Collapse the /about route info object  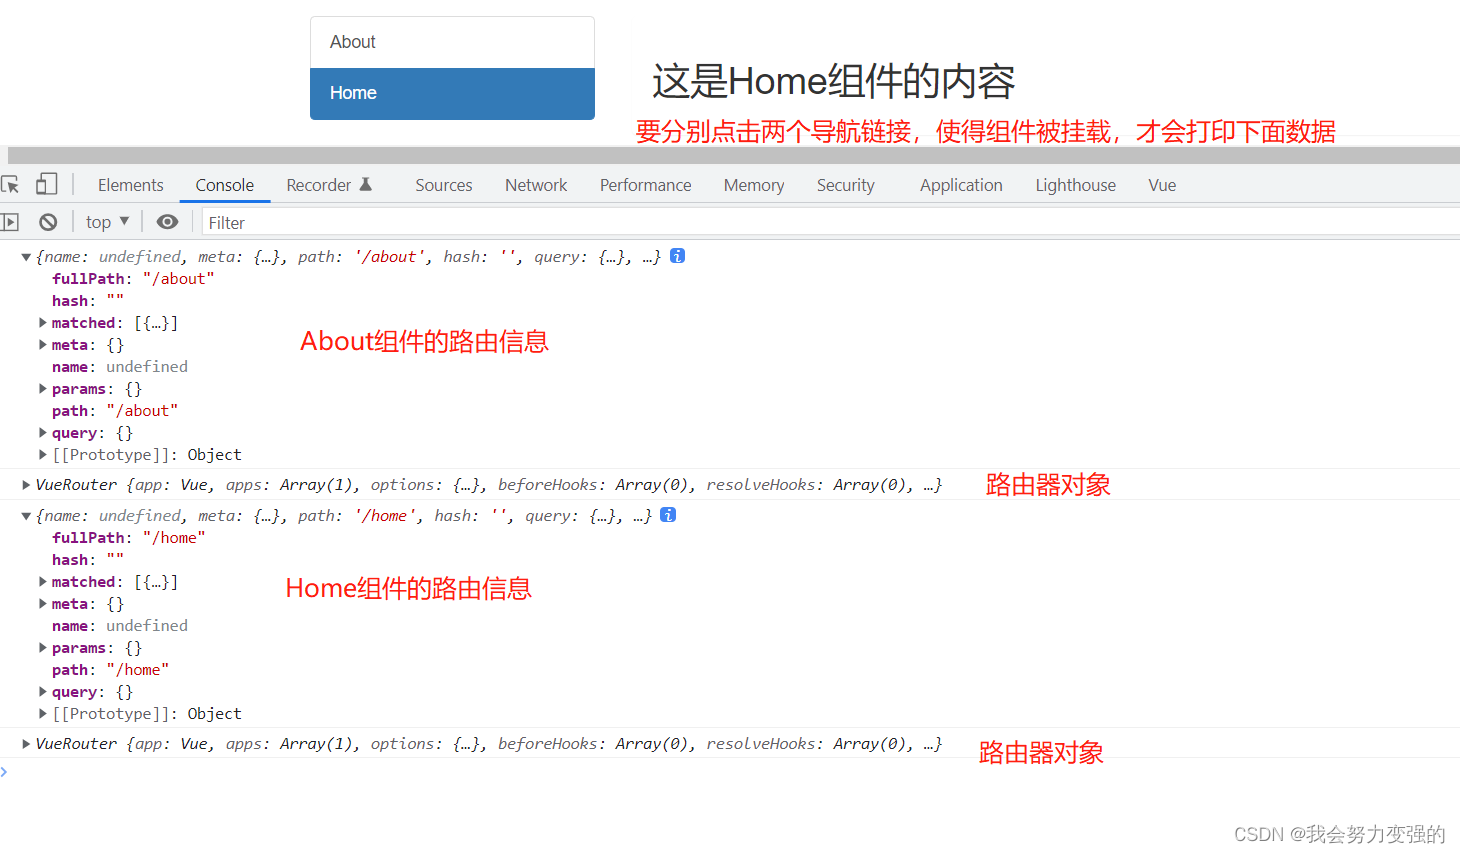tap(25, 256)
